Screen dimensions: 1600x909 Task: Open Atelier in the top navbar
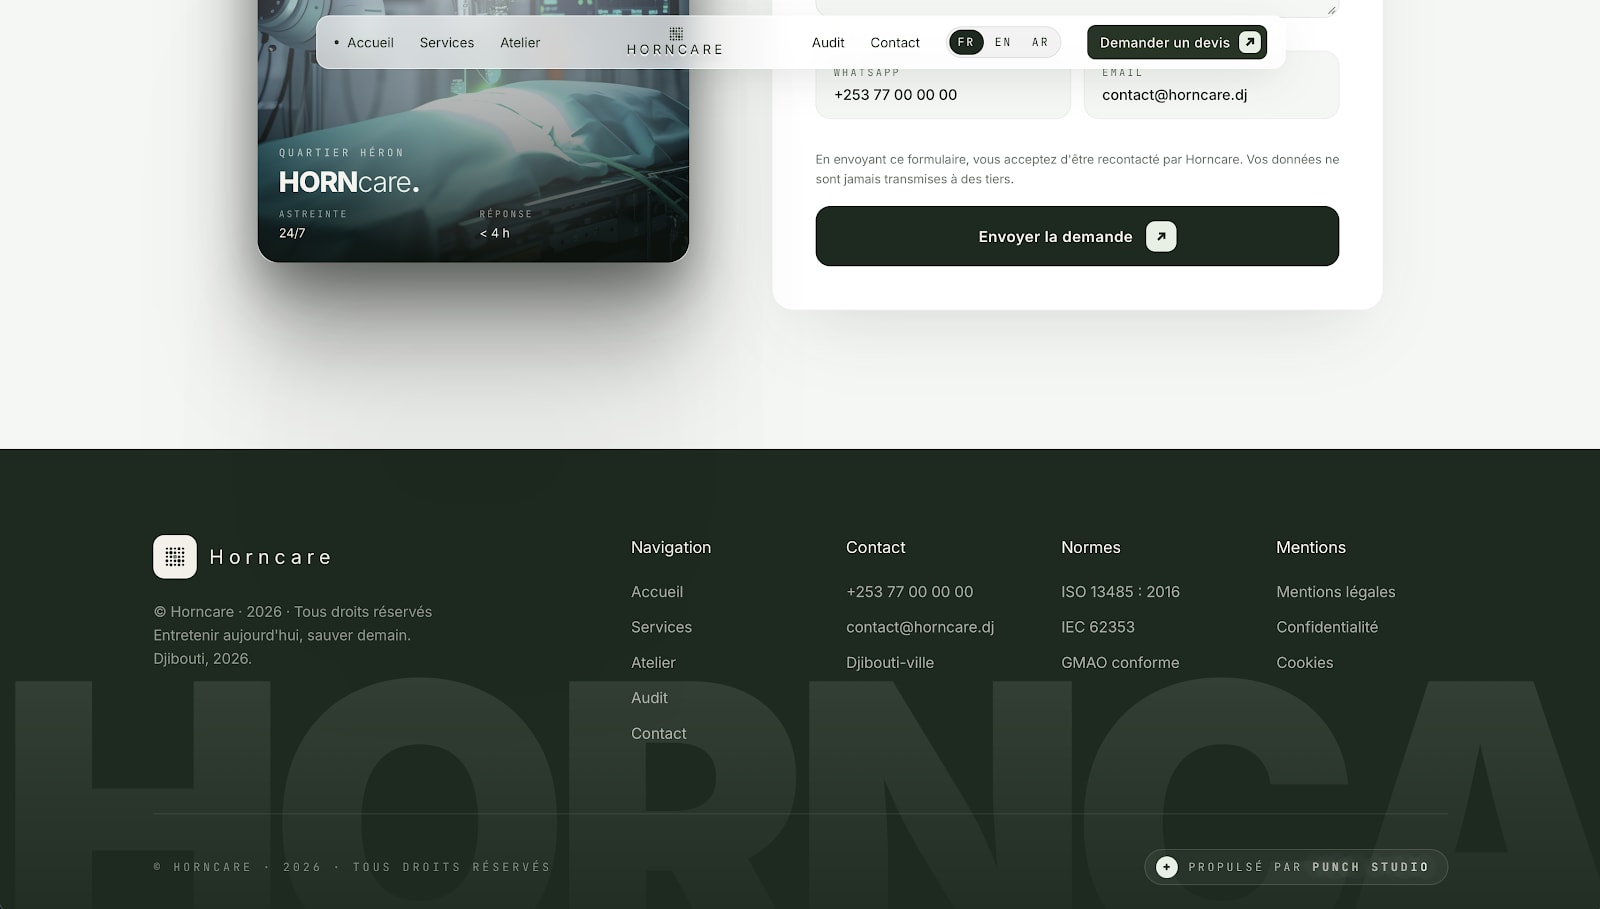(520, 42)
